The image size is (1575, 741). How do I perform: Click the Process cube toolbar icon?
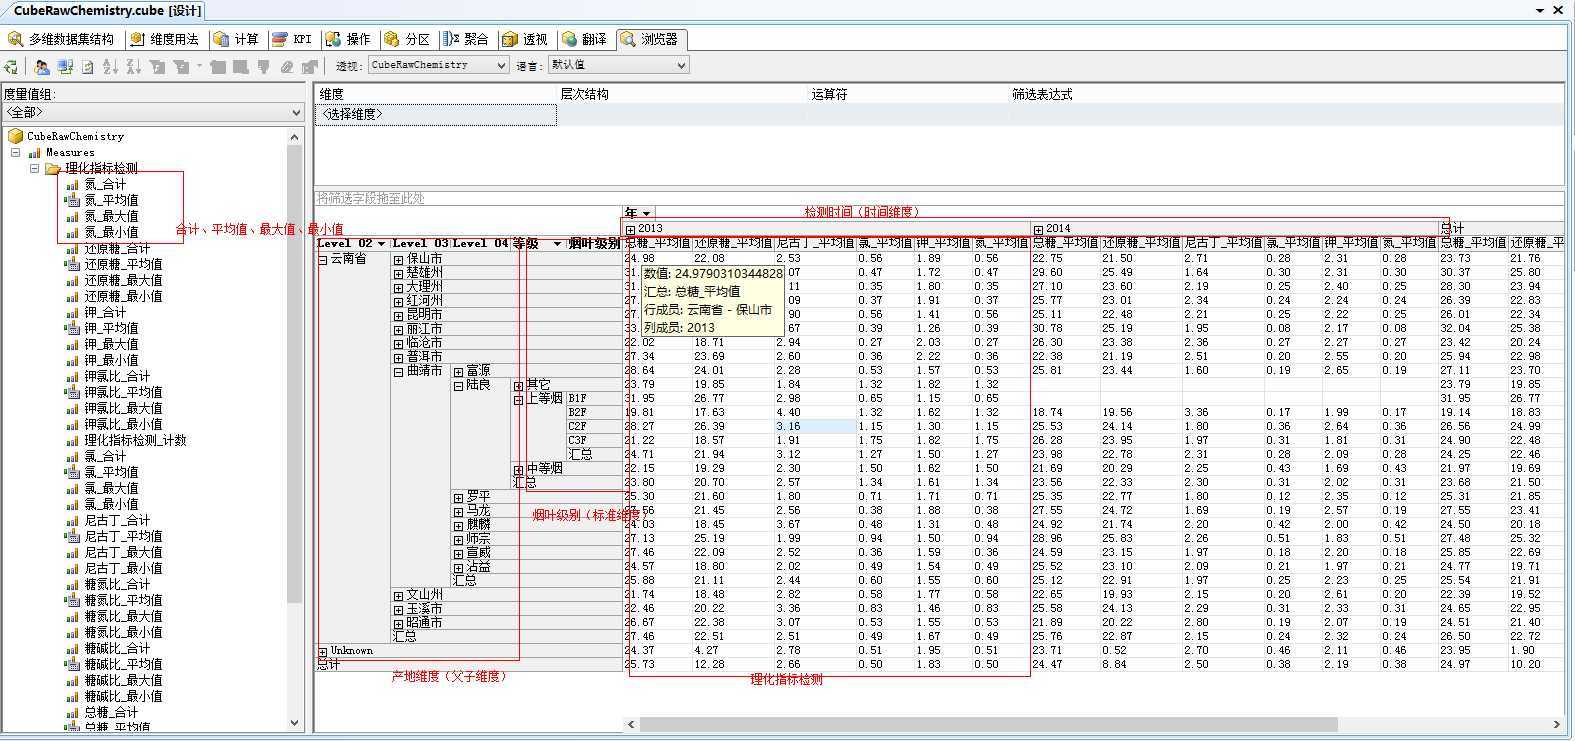tap(11, 67)
